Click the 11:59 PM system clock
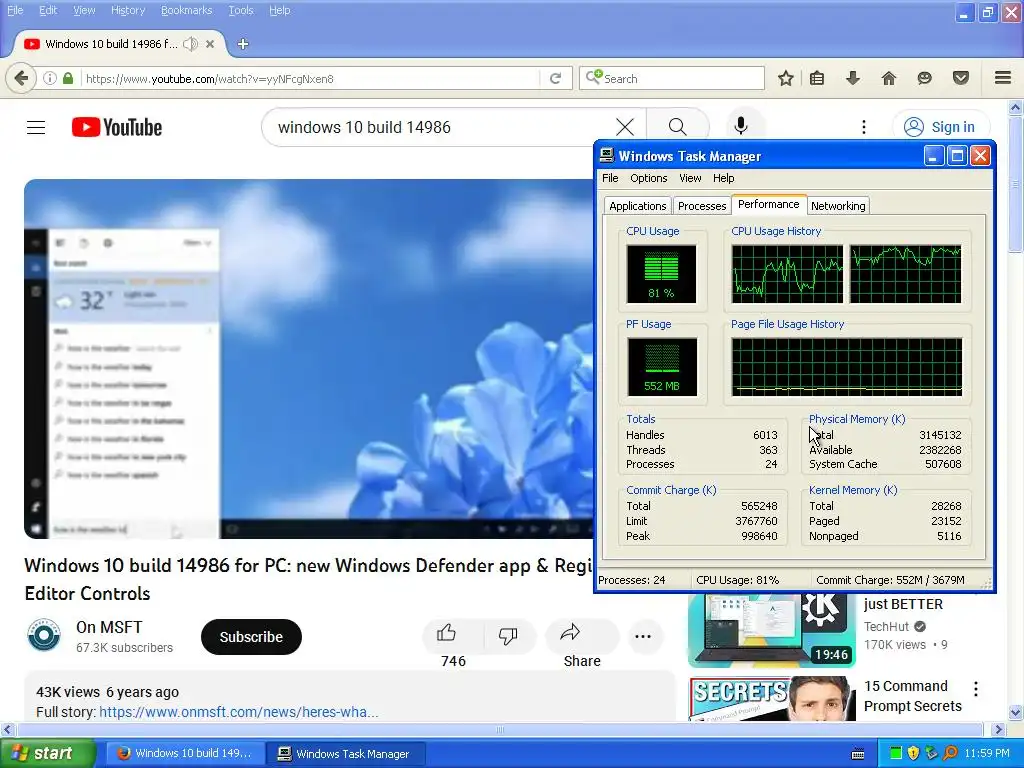 pos(986,753)
